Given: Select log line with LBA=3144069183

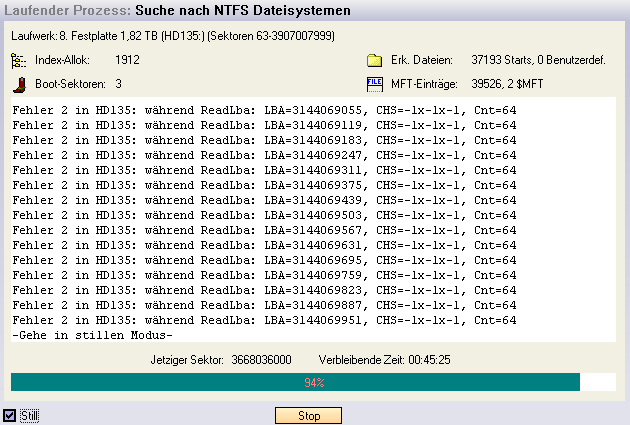Looking at the screenshot, I should tap(264, 140).
